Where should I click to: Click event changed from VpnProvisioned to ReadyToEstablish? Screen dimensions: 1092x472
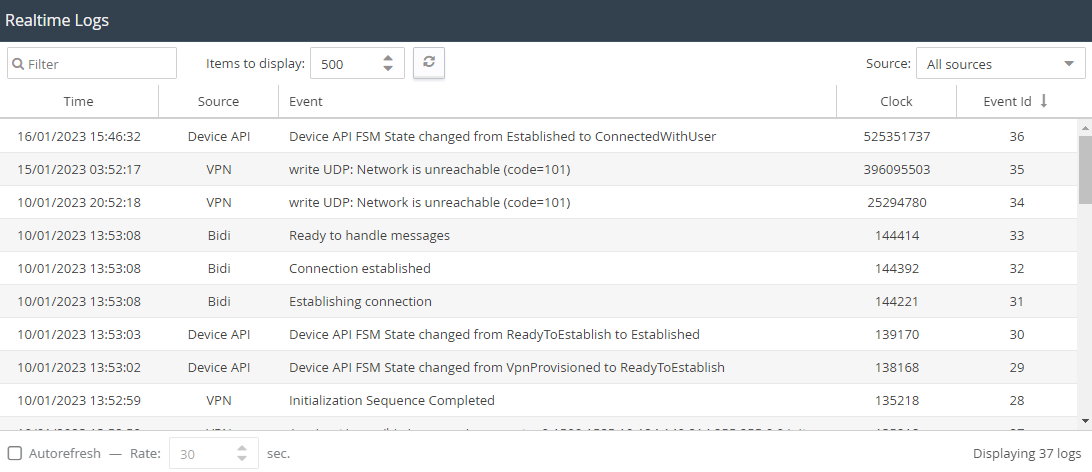[506, 367]
